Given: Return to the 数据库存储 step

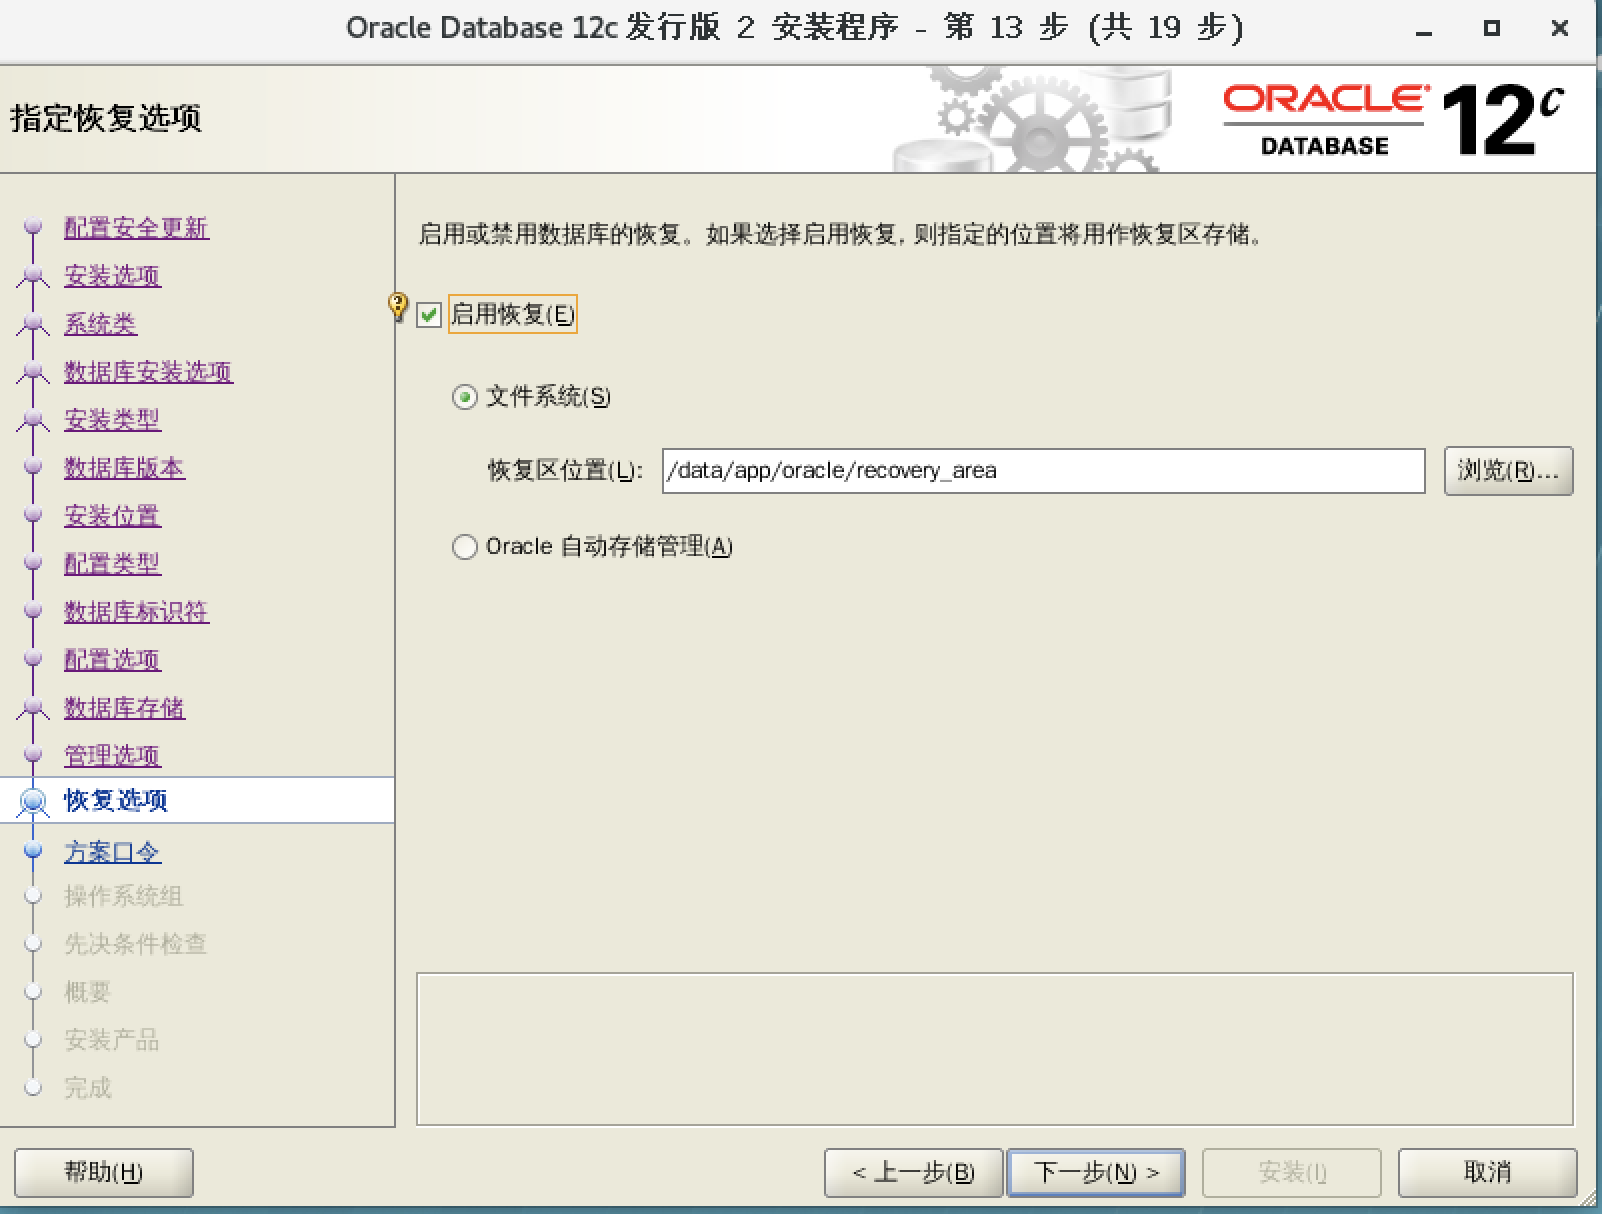Looking at the screenshot, I should pyautogui.click(x=124, y=708).
